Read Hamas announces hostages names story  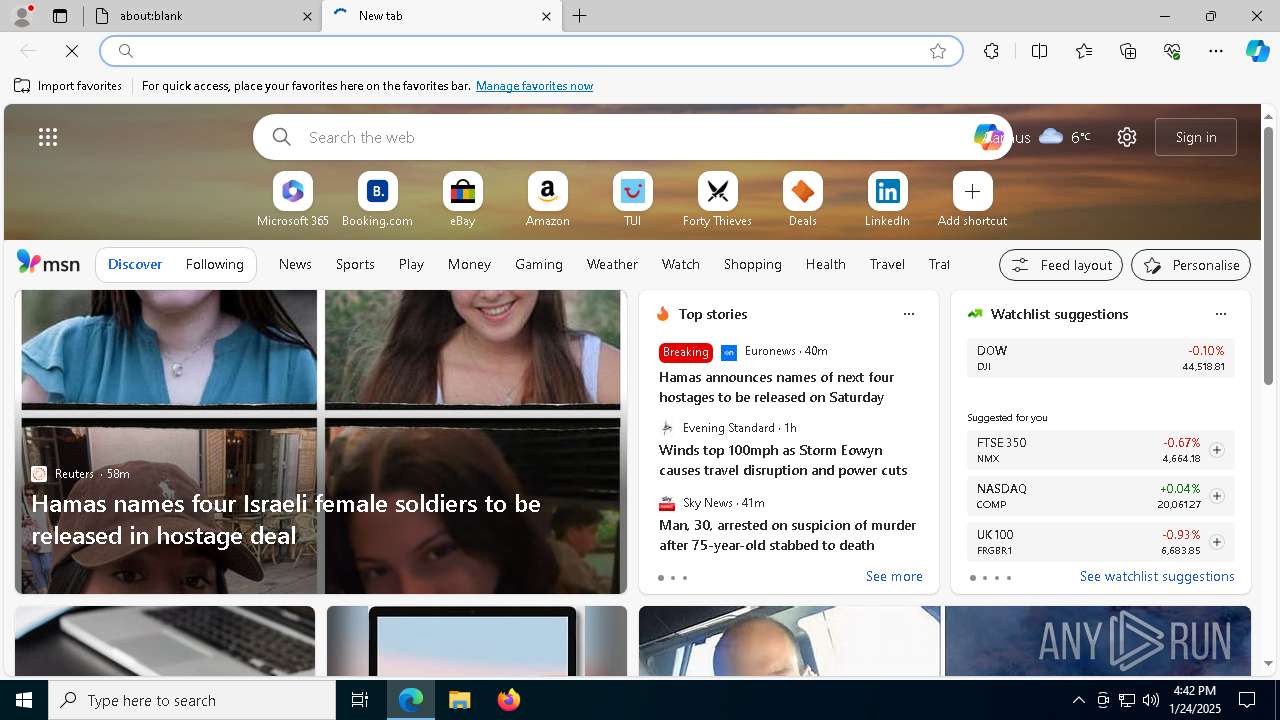click(777, 387)
